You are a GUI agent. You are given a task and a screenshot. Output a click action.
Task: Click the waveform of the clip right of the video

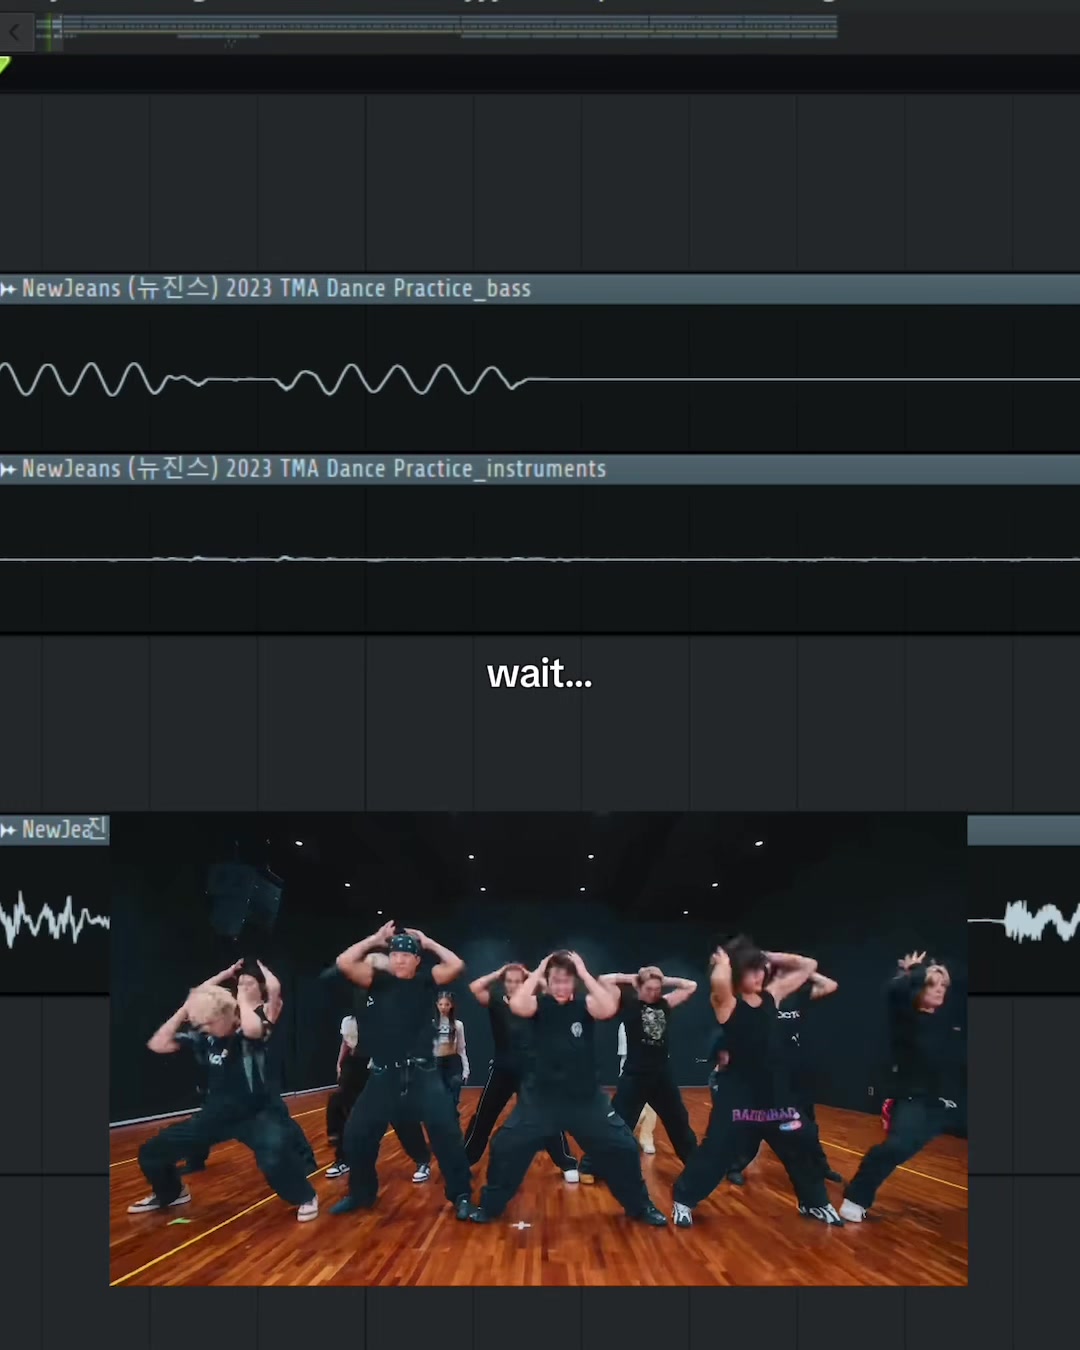[x=1025, y=921]
